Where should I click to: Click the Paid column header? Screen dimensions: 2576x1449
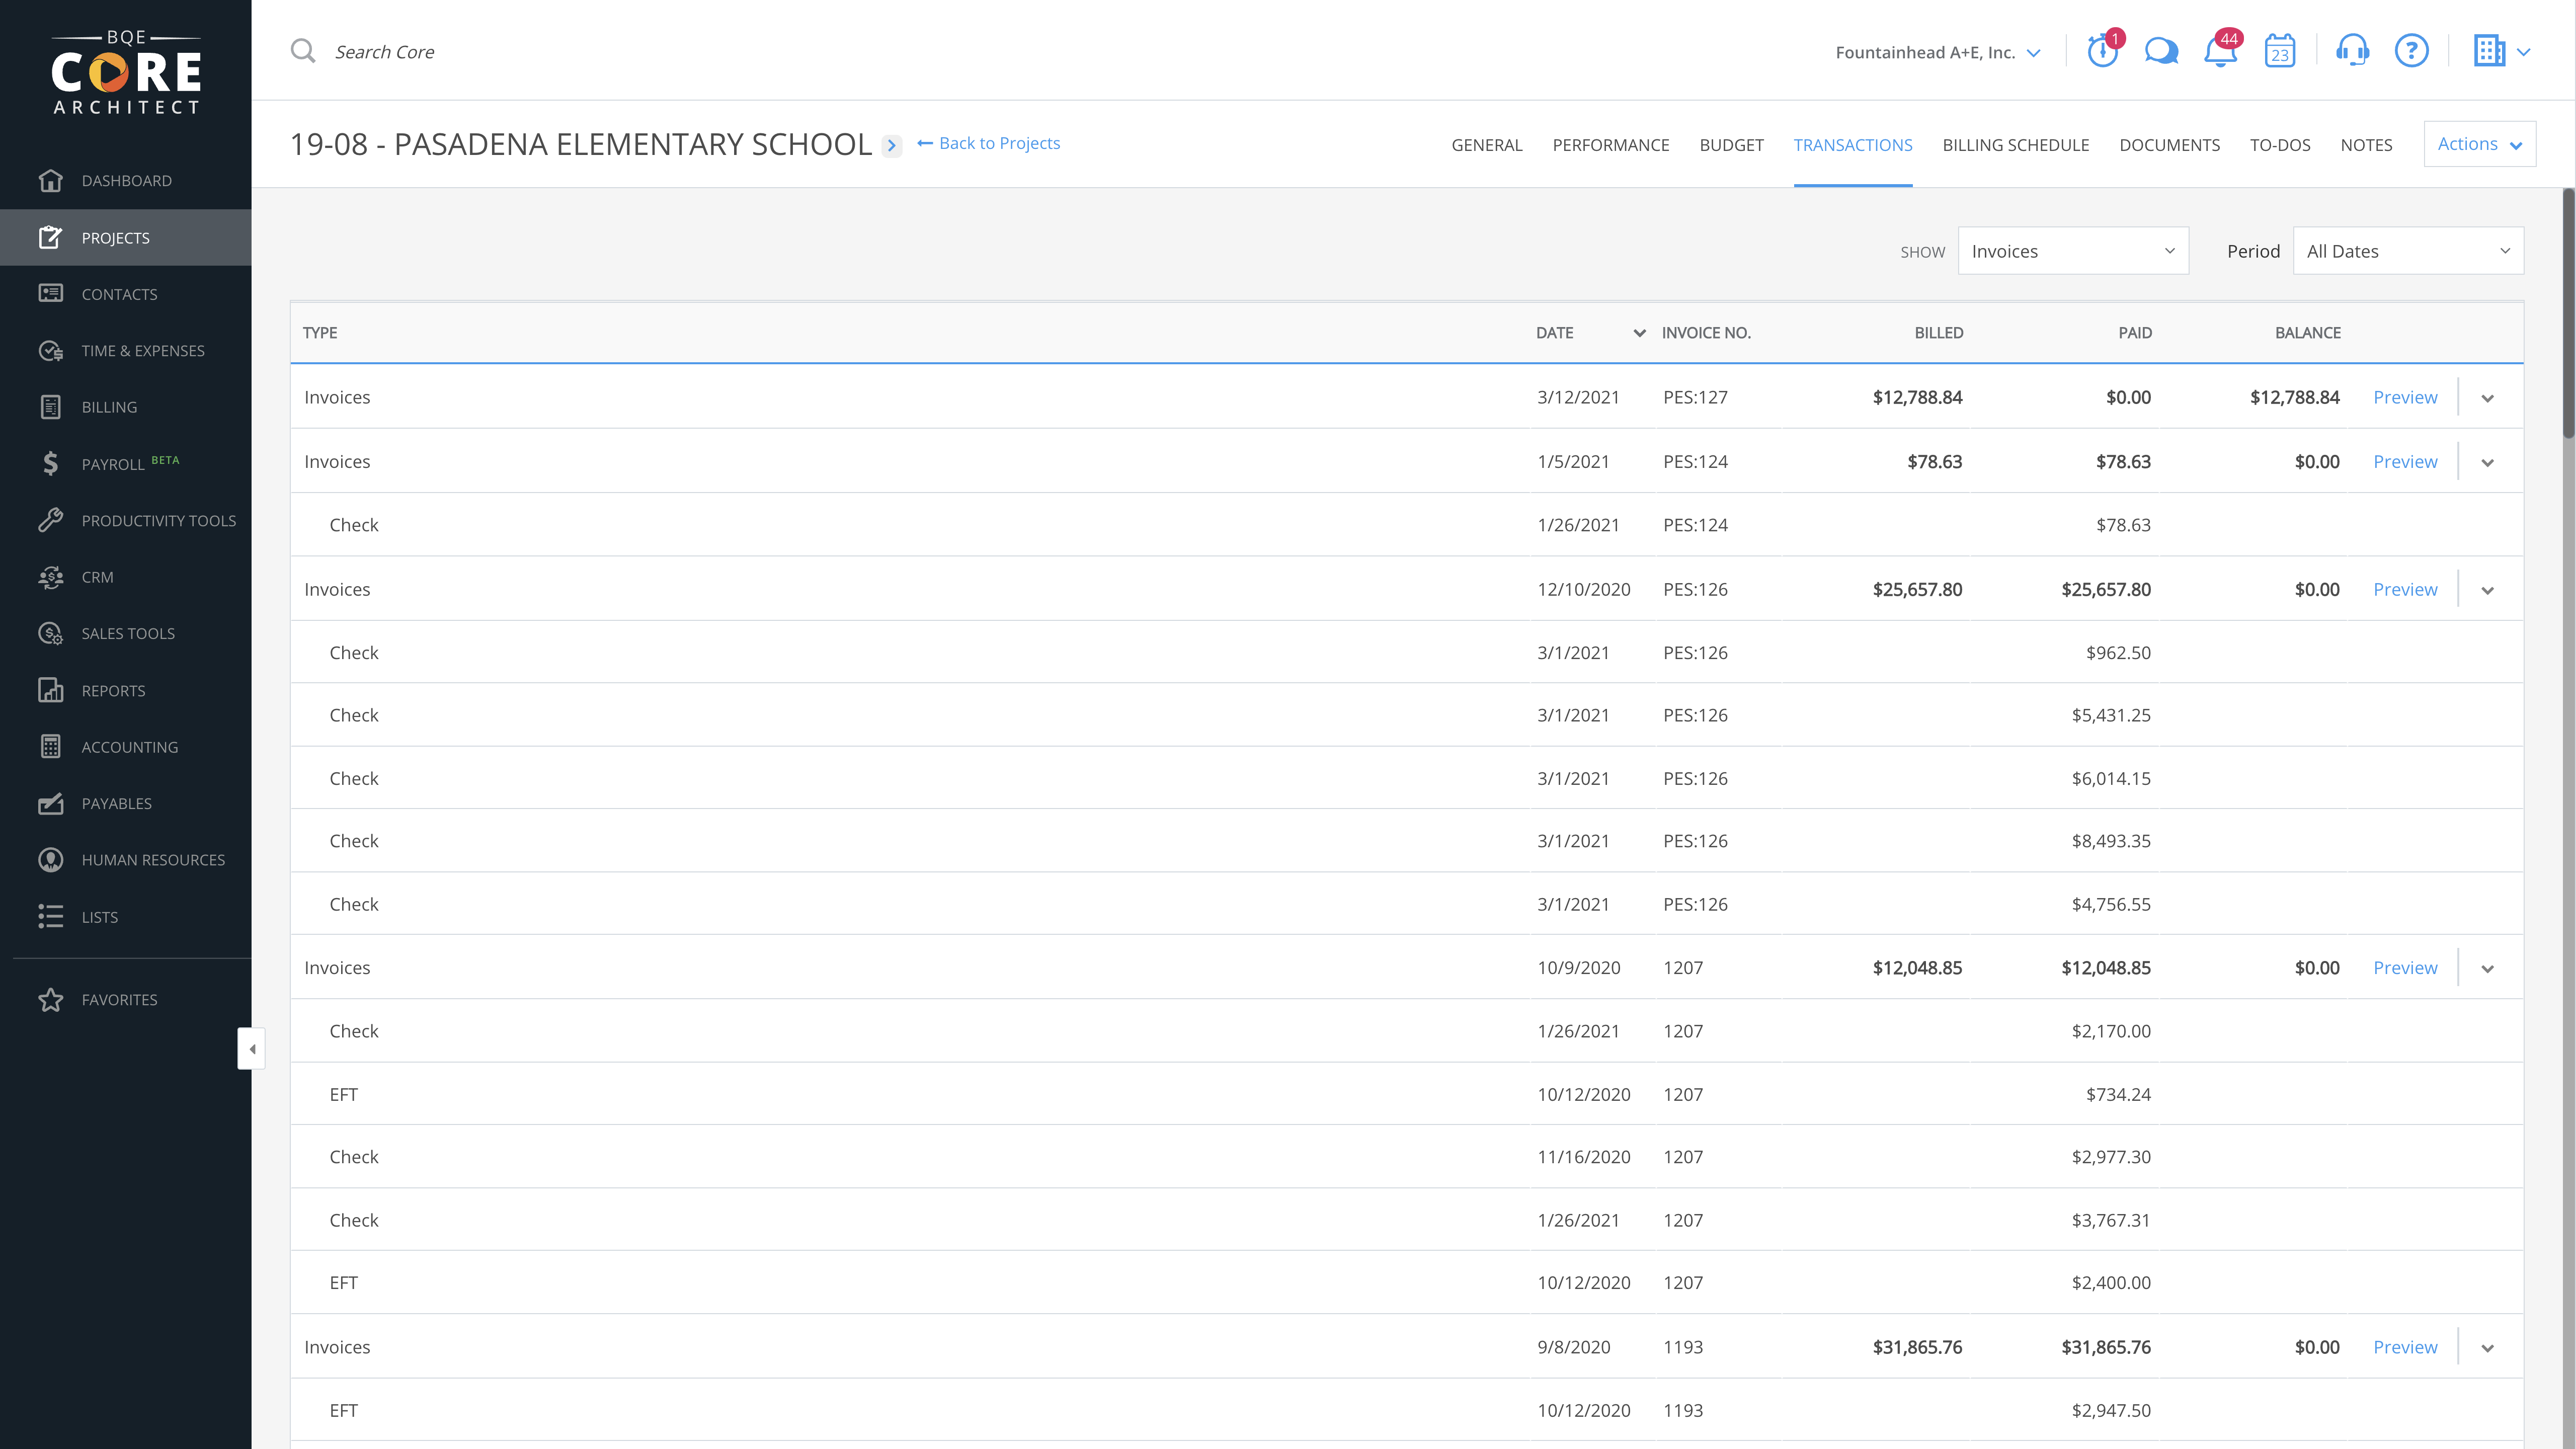[x=2134, y=332]
